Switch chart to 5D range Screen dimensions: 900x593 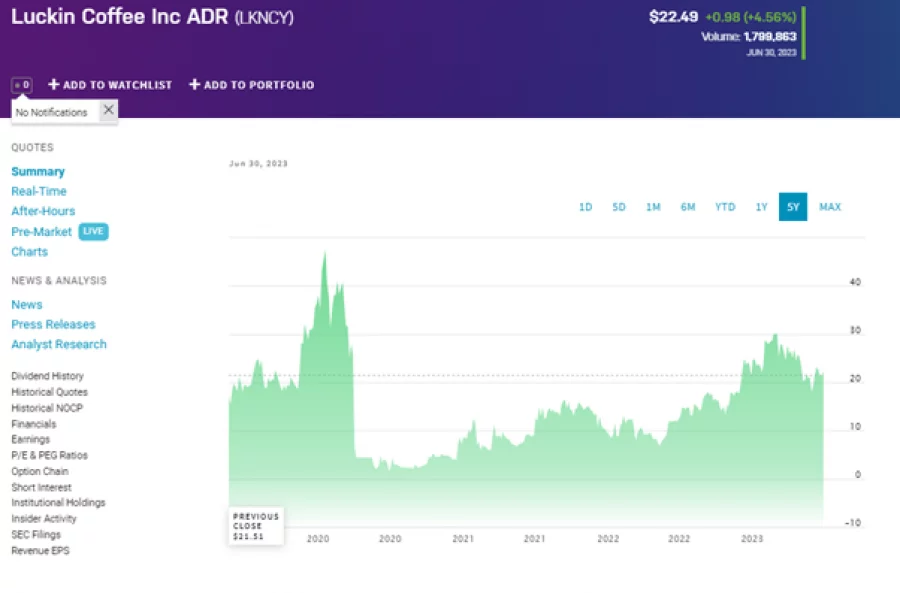619,207
